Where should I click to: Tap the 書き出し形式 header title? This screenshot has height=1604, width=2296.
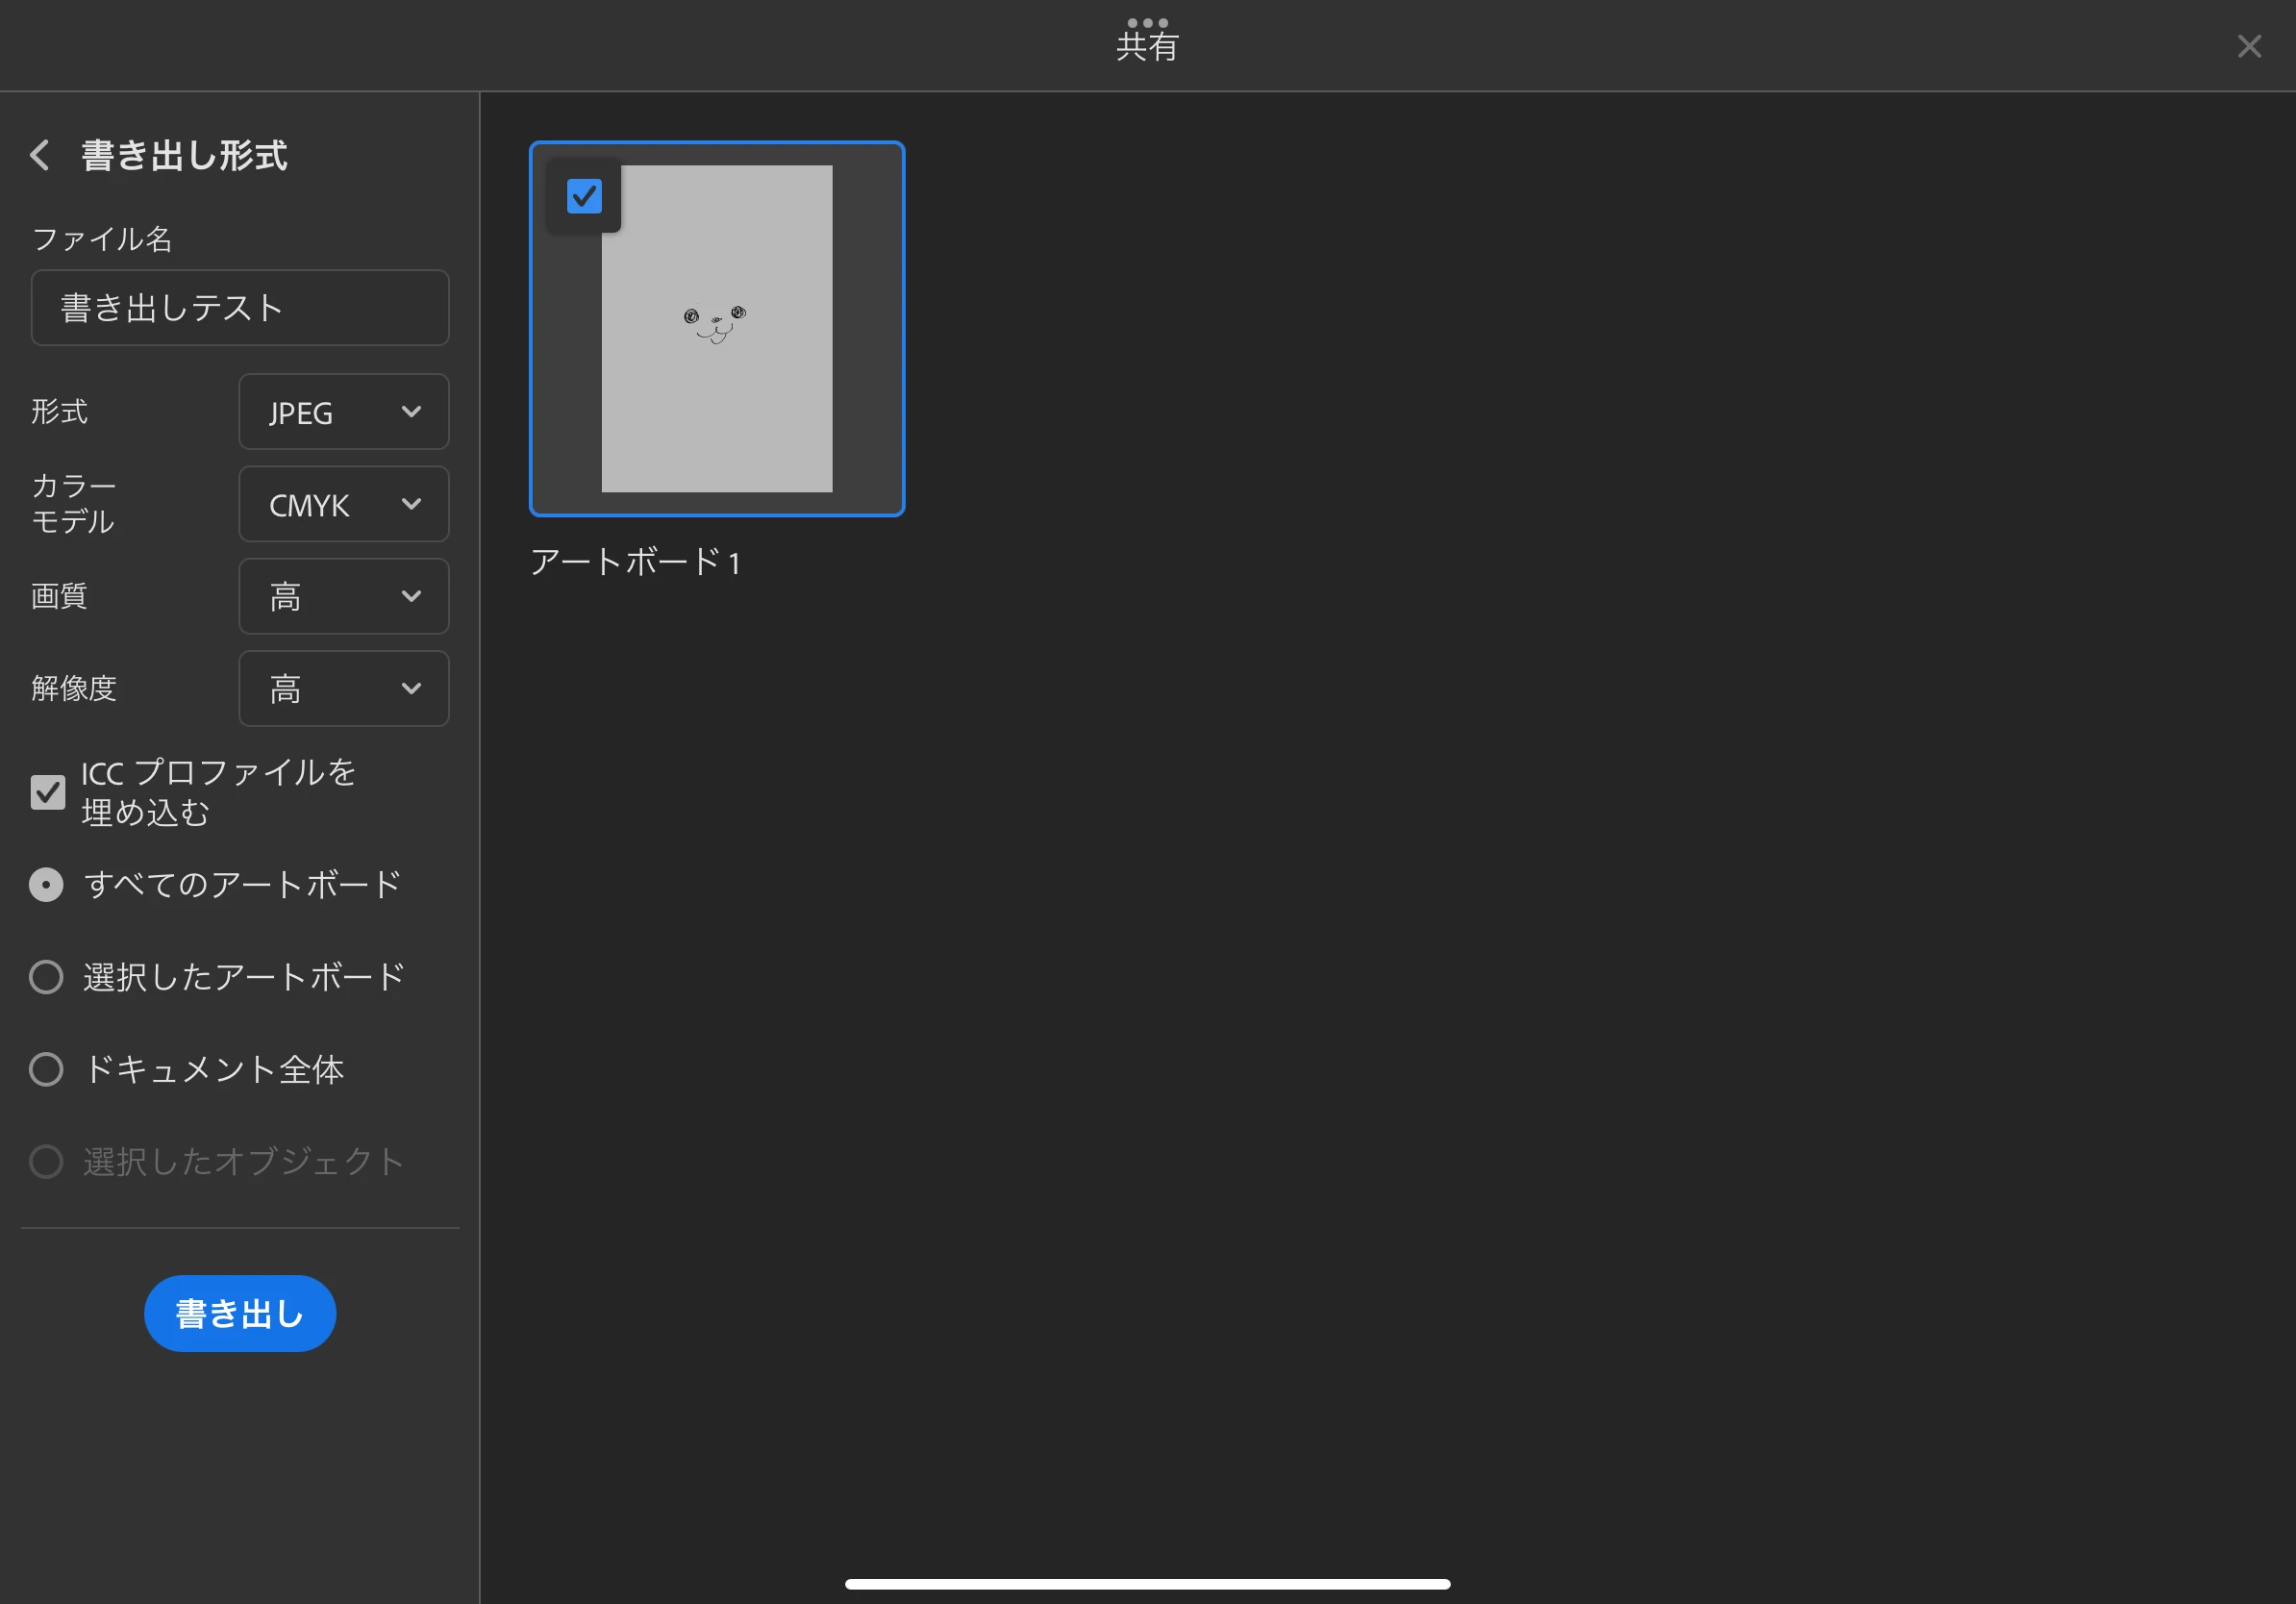[x=184, y=155]
